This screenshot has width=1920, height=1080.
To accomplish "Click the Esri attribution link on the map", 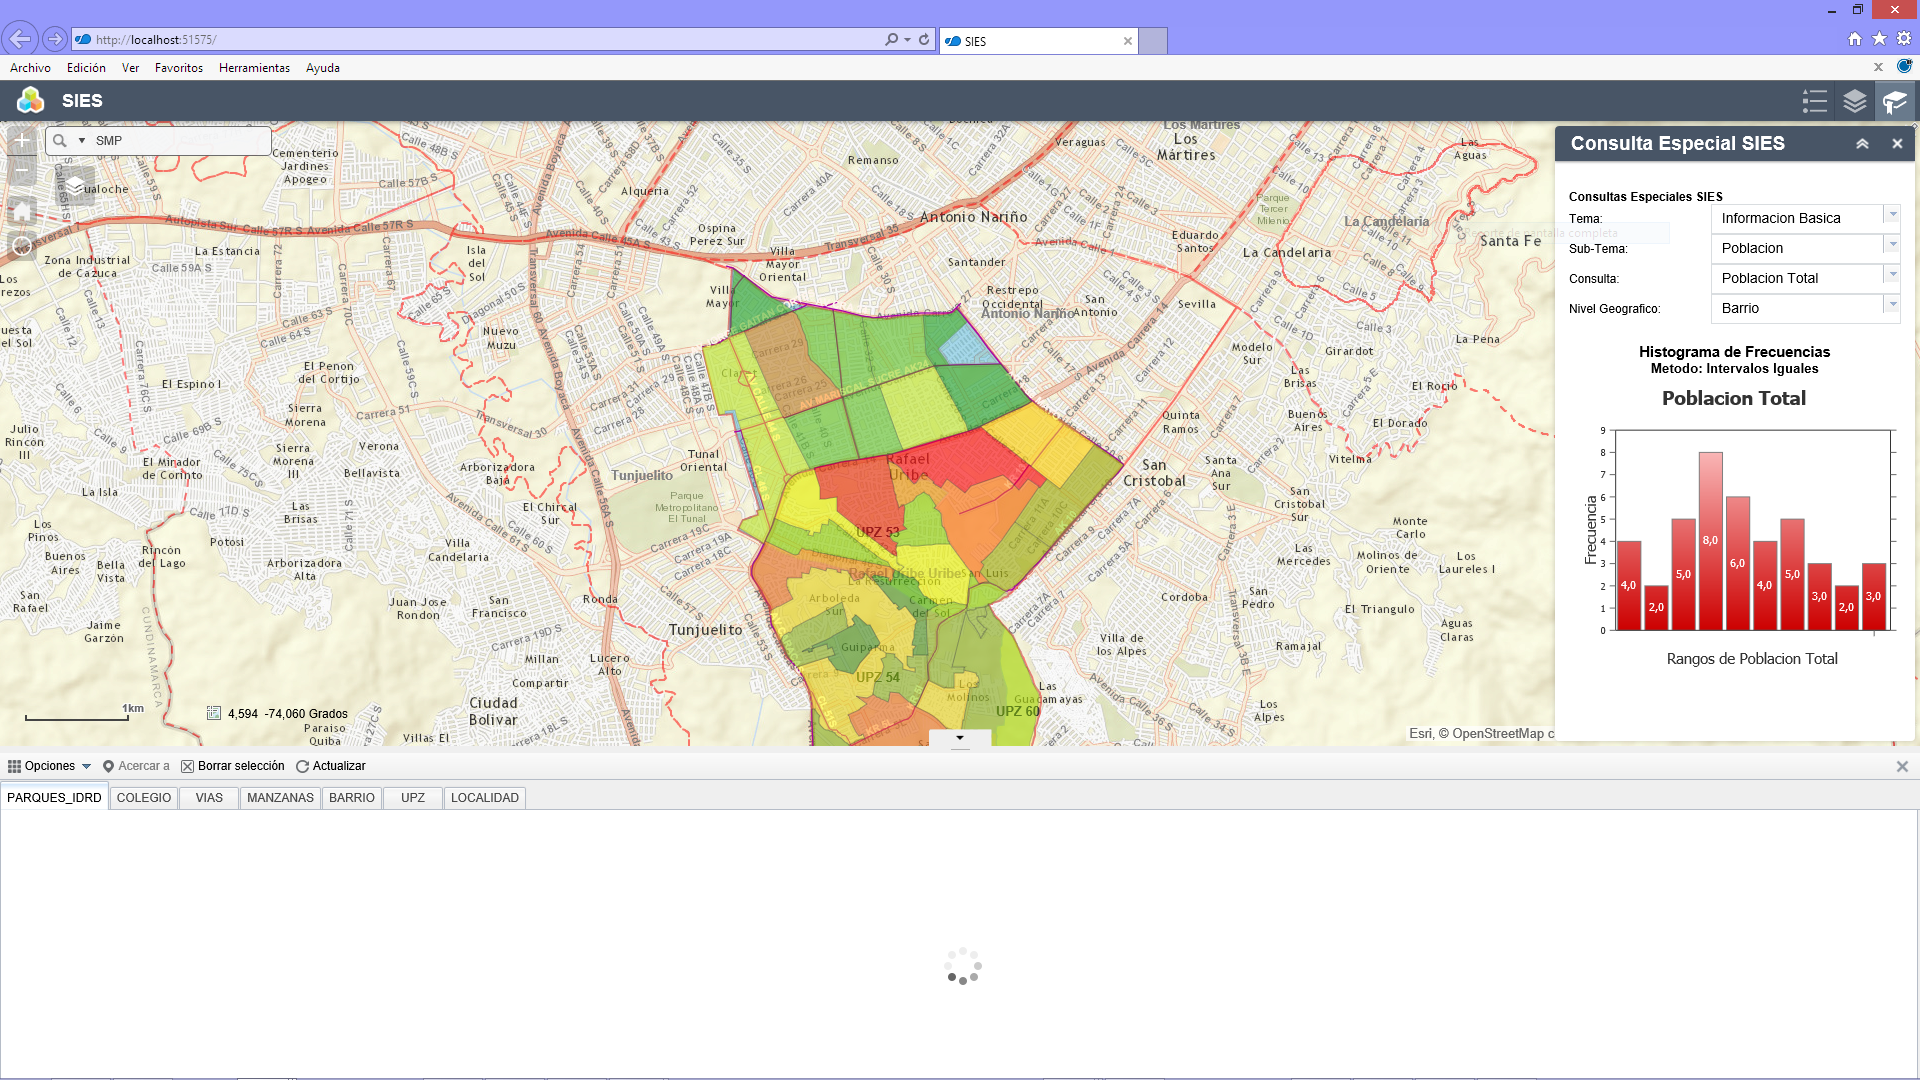I will click(x=1420, y=733).
